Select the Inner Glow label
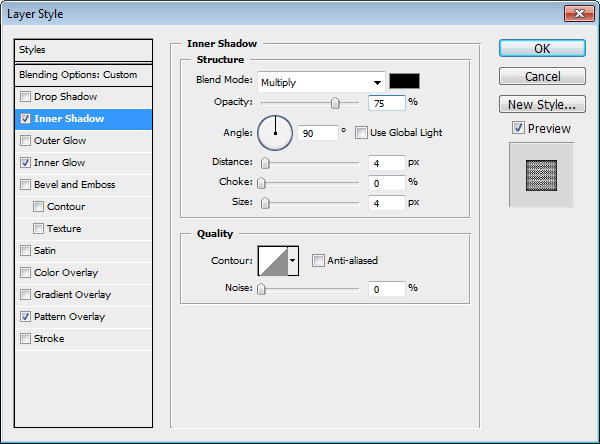The image size is (600, 444). (x=59, y=163)
